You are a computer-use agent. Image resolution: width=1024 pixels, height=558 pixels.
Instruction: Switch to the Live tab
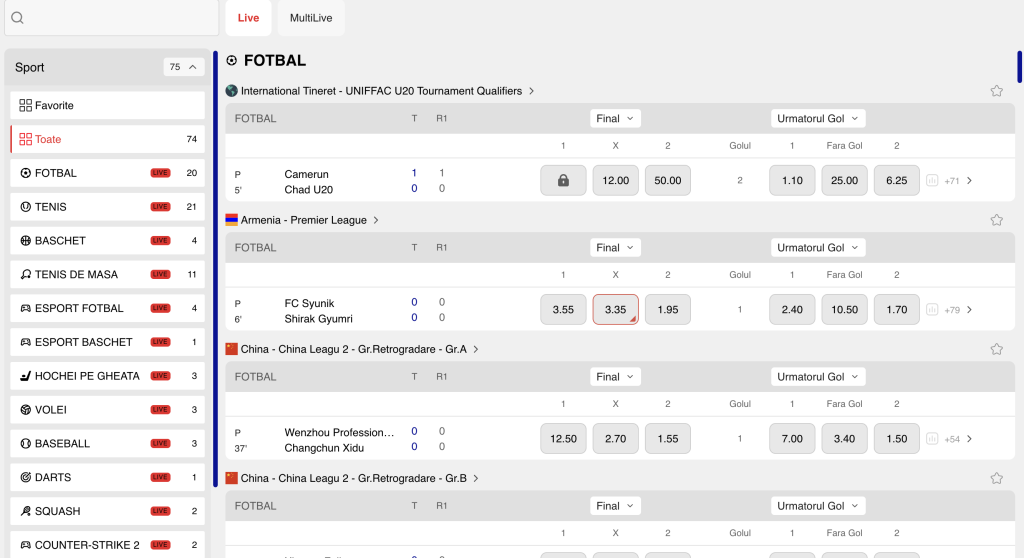click(x=248, y=18)
